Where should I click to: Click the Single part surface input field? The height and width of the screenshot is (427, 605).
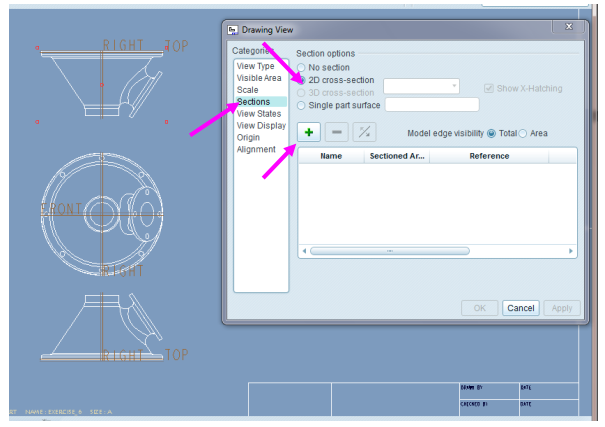coord(431,104)
